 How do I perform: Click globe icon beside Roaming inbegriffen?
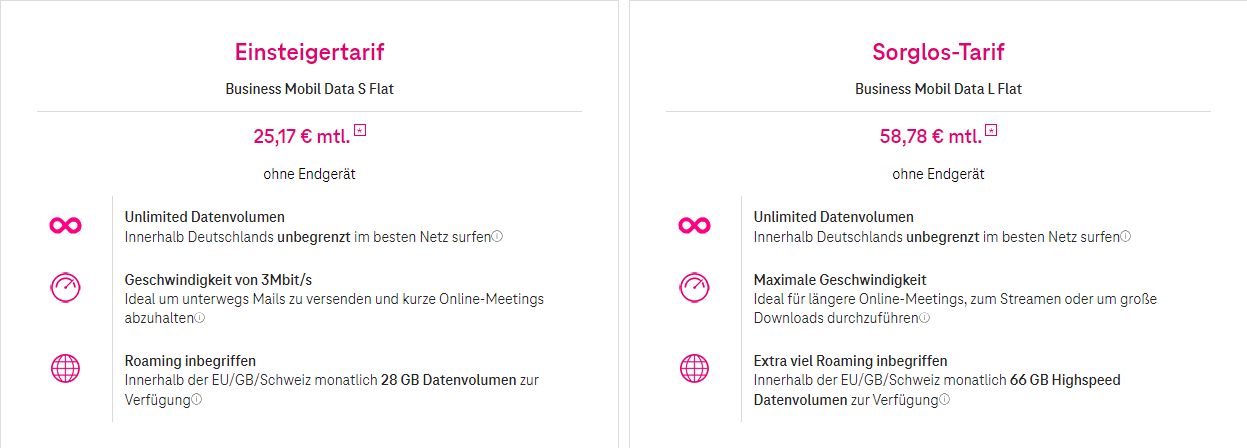pos(65,368)
